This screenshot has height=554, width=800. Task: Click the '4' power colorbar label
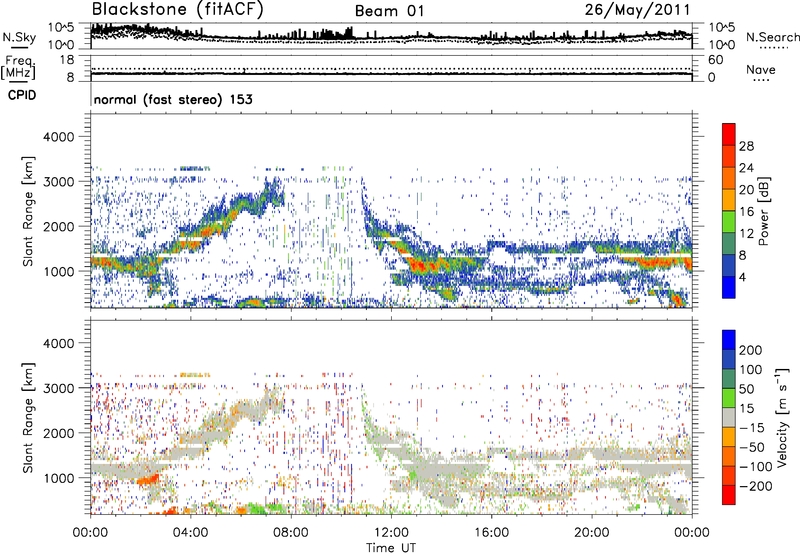pos(742,277)
